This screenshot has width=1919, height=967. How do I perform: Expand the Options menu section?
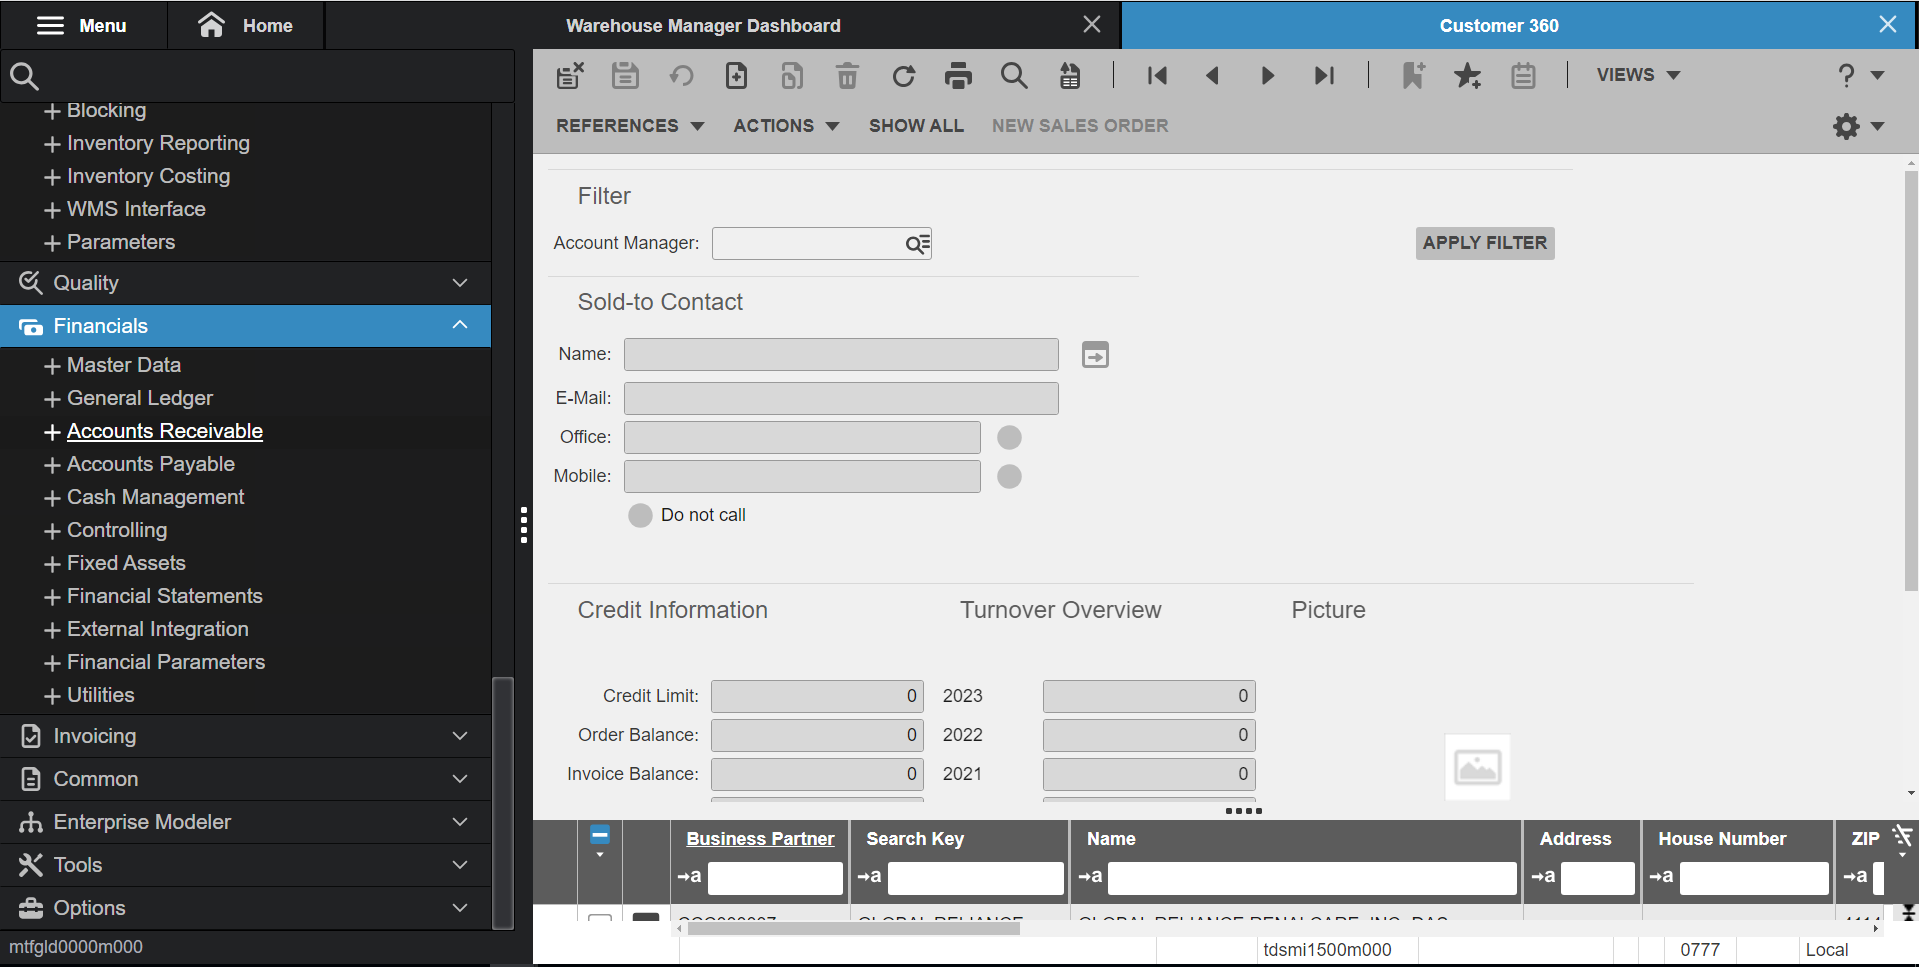[245, 908]
